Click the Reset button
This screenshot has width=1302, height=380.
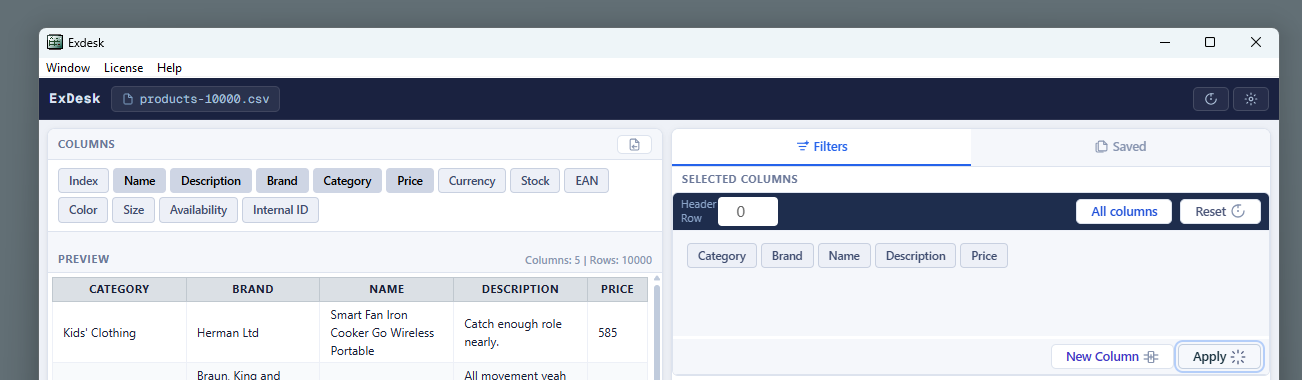1220,211
